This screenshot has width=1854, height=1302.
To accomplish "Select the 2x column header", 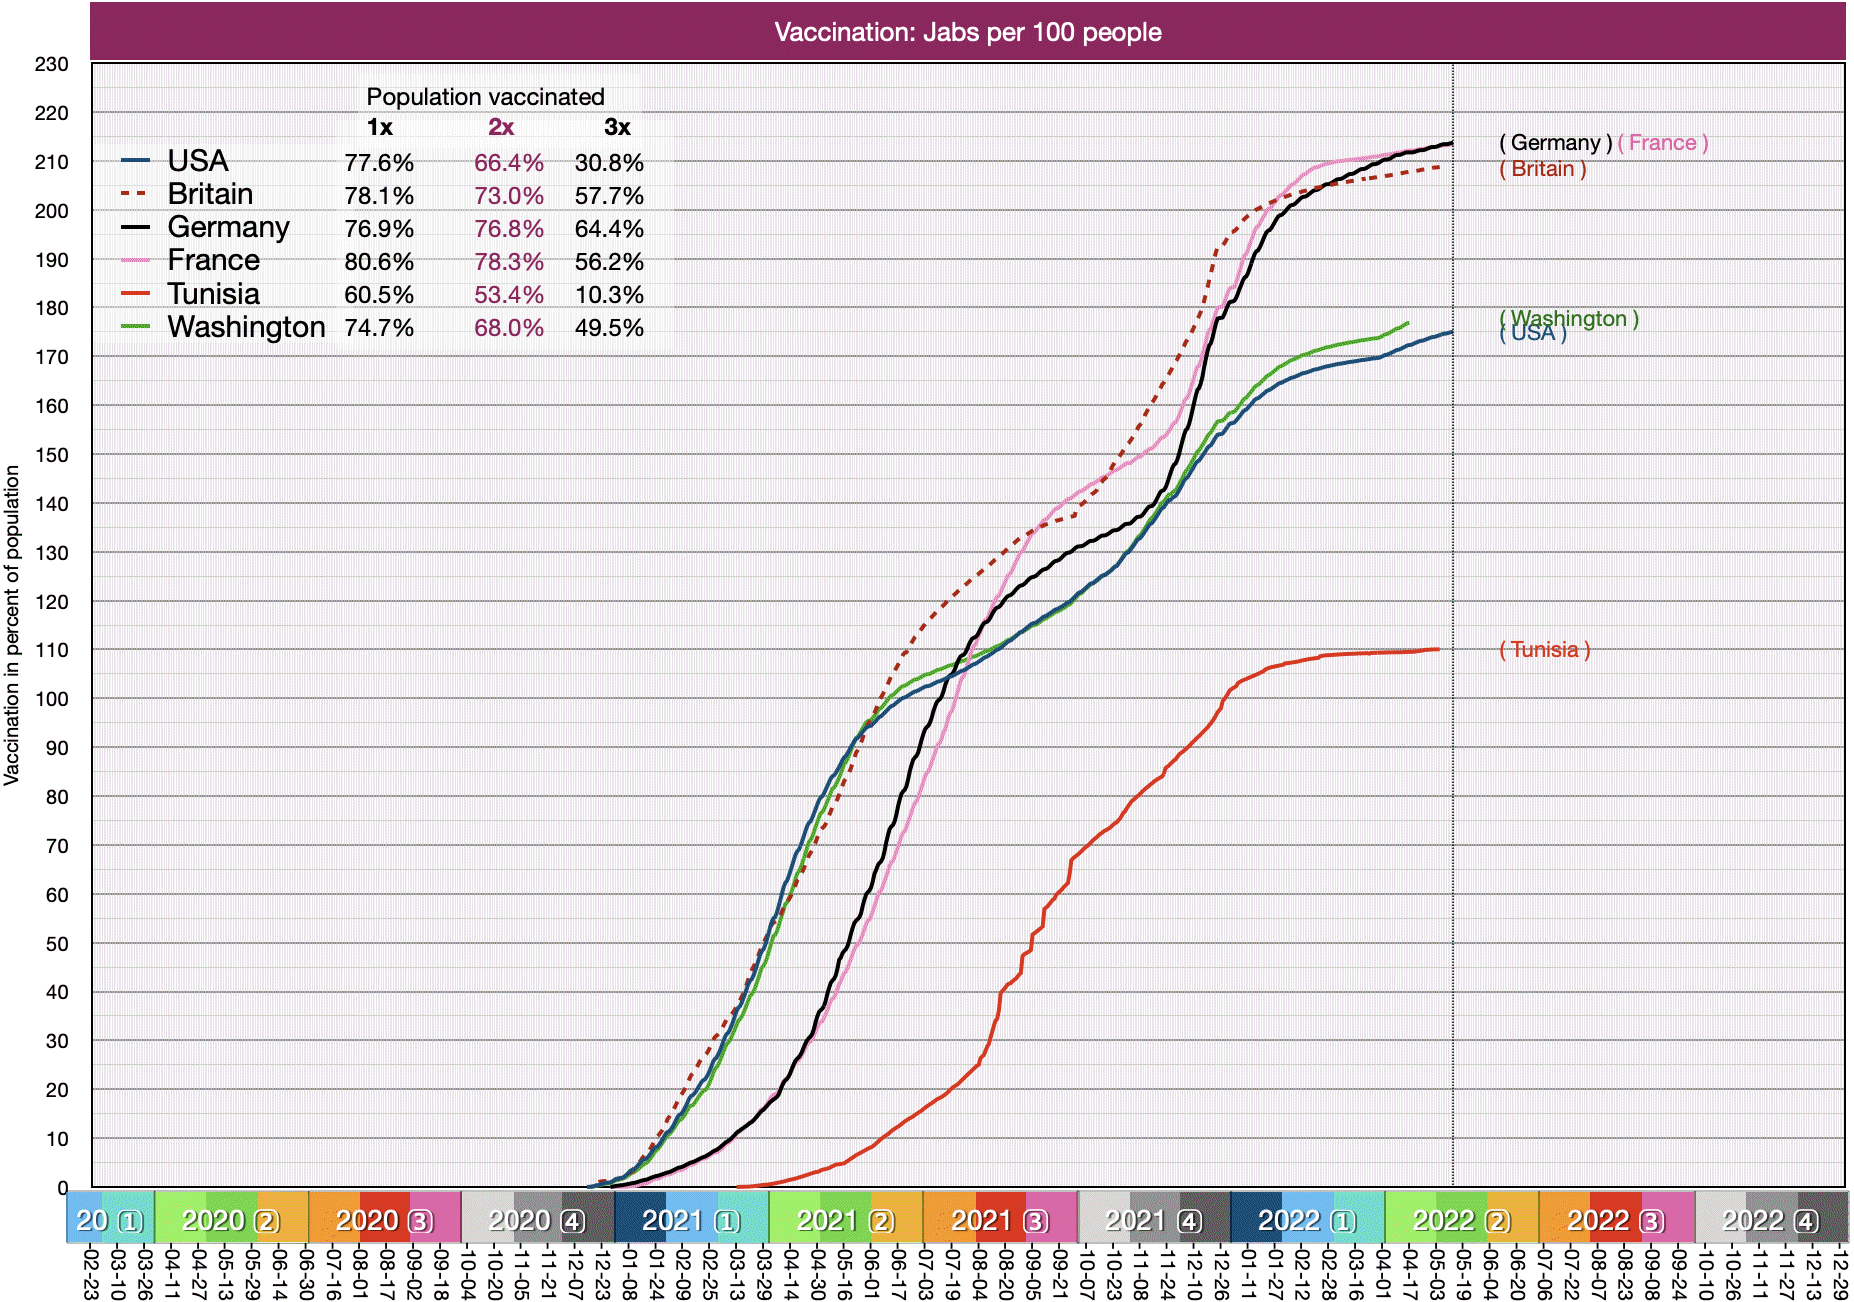I will tap(501, 127).
